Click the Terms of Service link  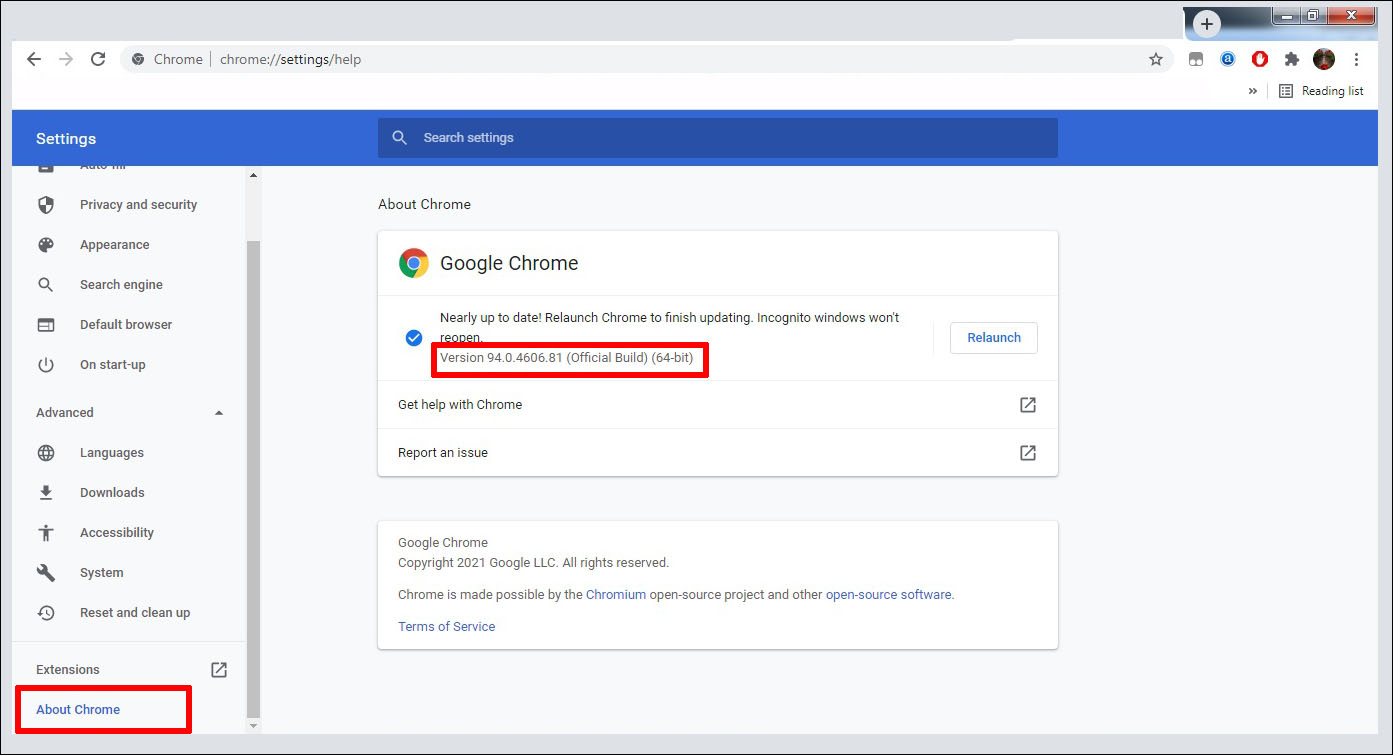[x=446, y=627]
